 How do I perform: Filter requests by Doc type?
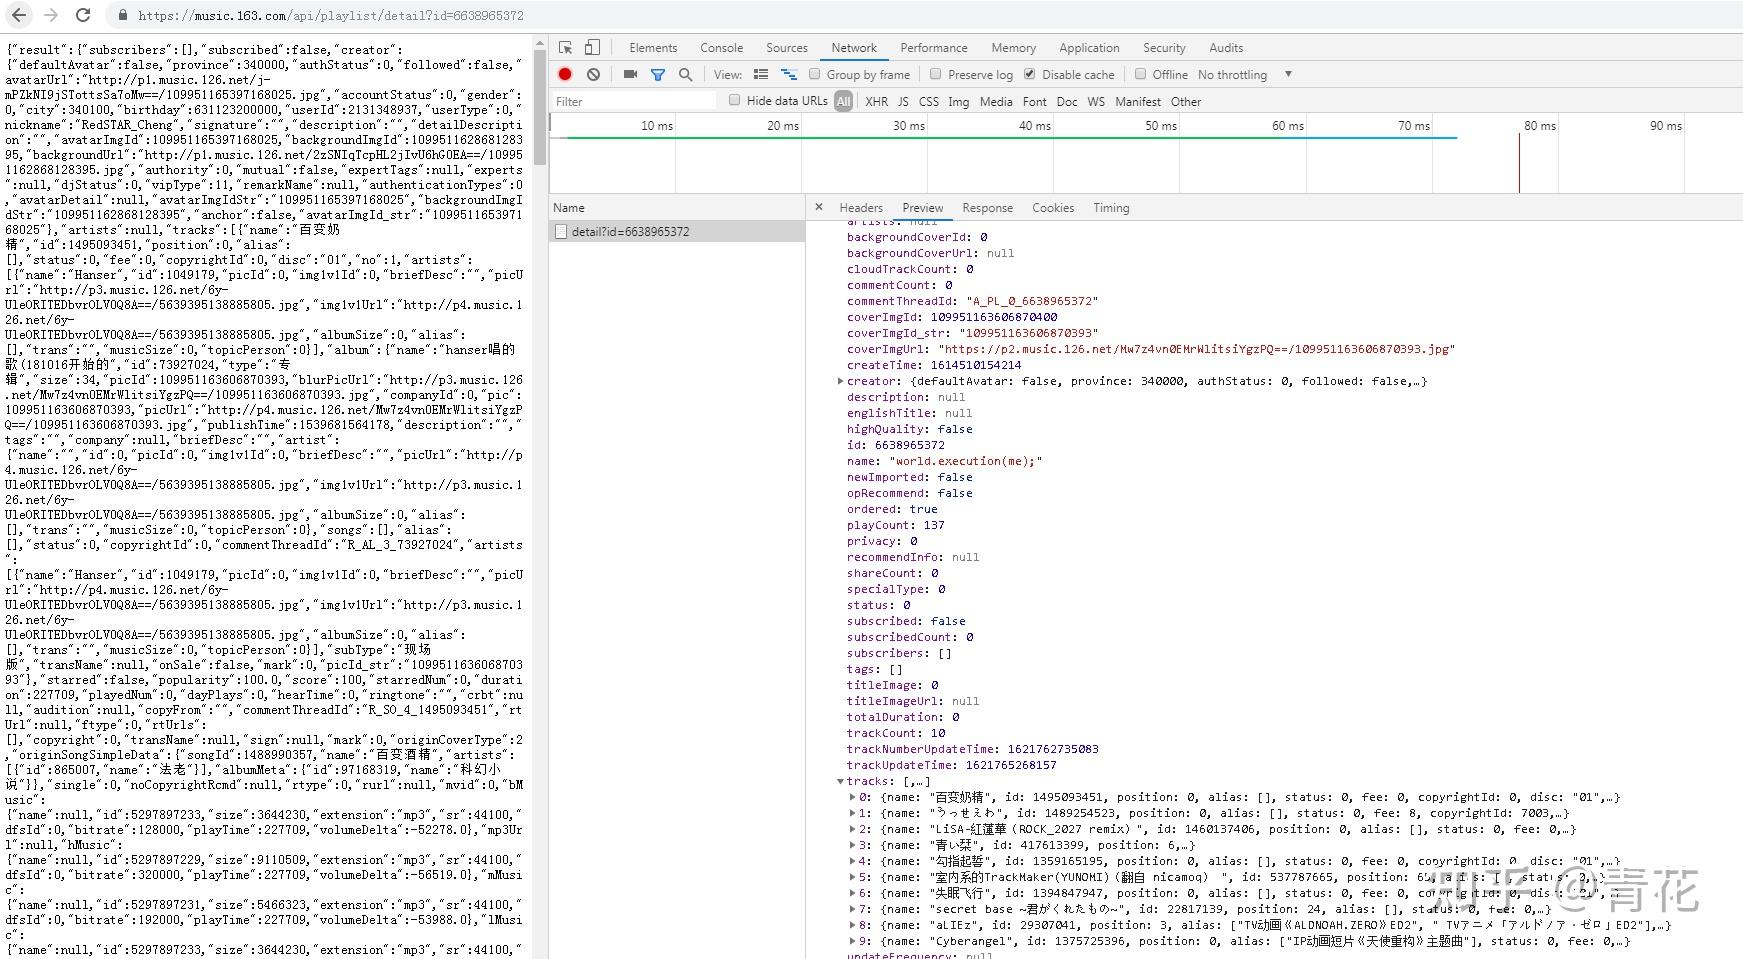(1067, 101)
